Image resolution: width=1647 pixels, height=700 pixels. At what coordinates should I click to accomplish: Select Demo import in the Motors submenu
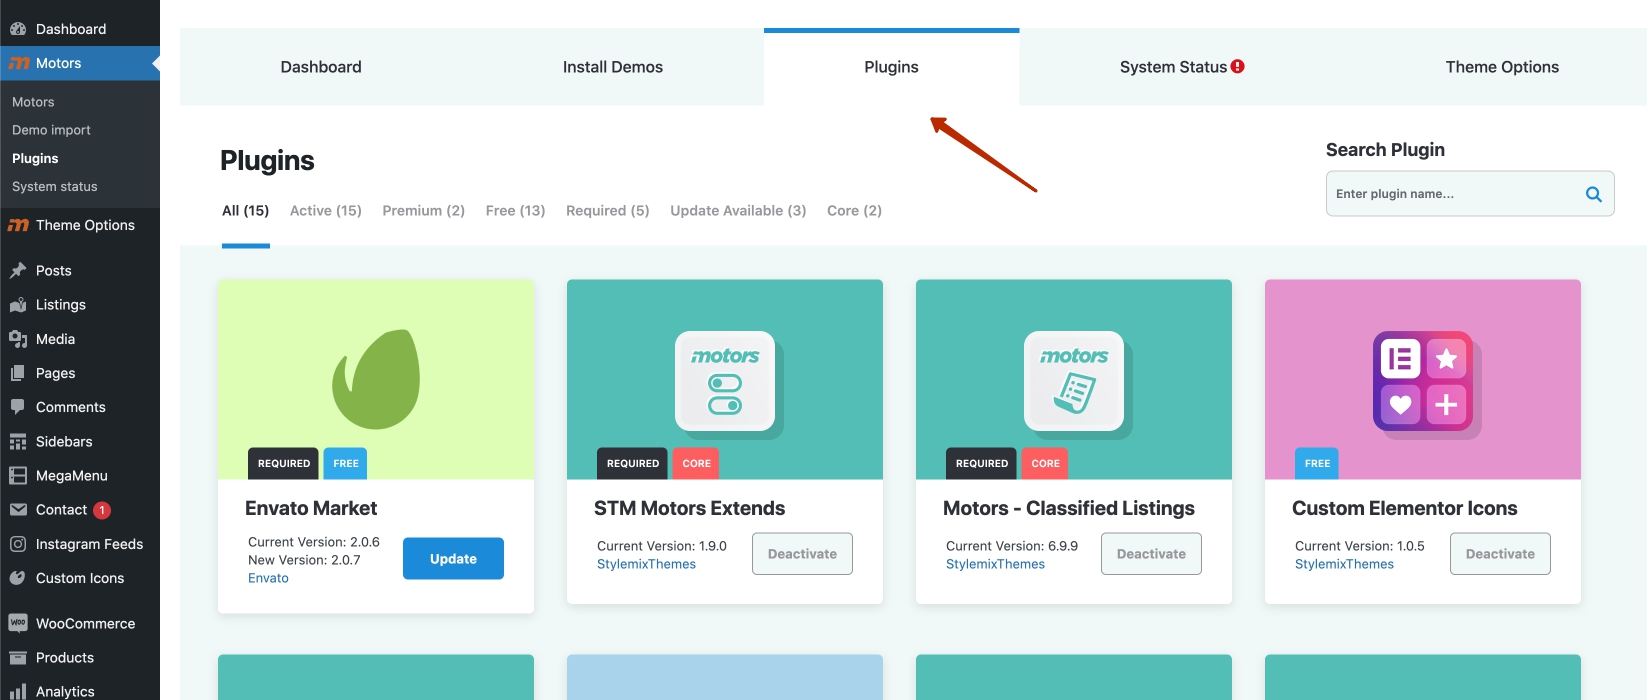(51, 130)
